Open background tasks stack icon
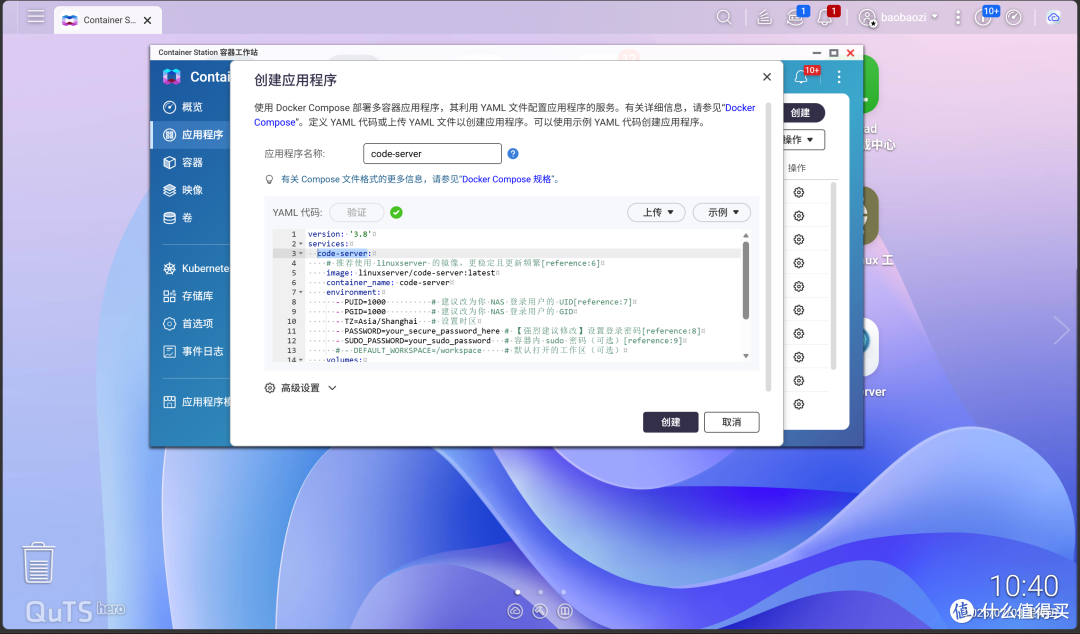The width and height of the screenshot is (1080, 634). 764,18
